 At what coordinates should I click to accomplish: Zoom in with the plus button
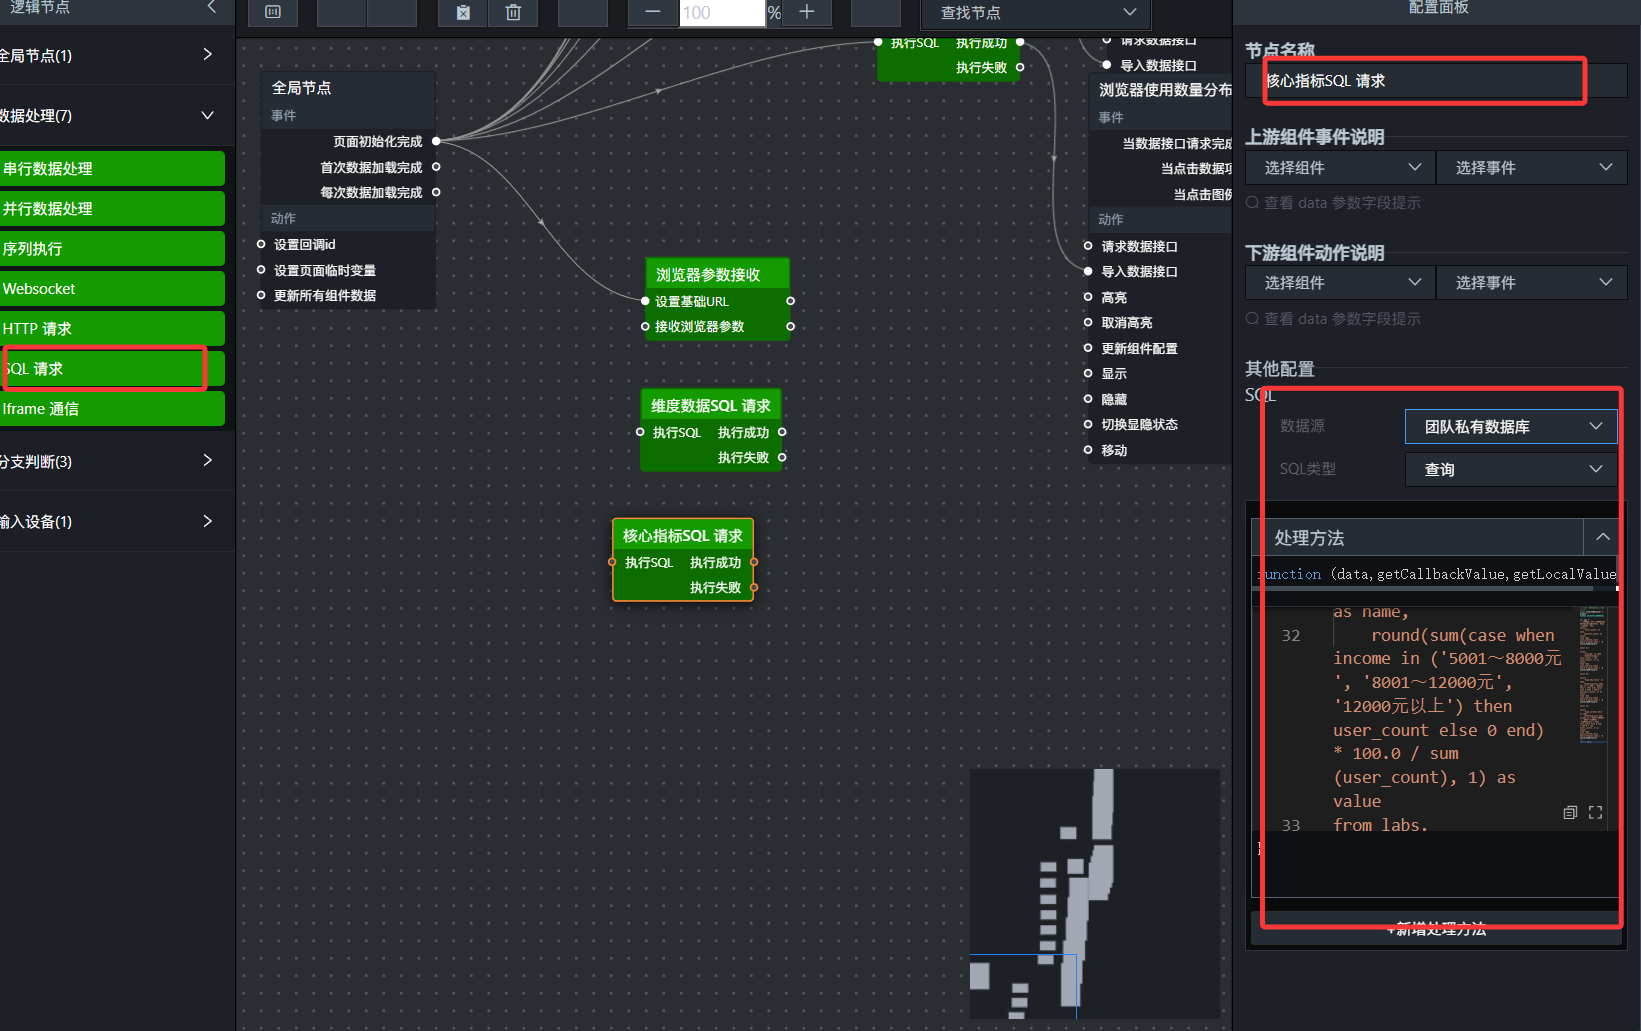pos(807,12)
